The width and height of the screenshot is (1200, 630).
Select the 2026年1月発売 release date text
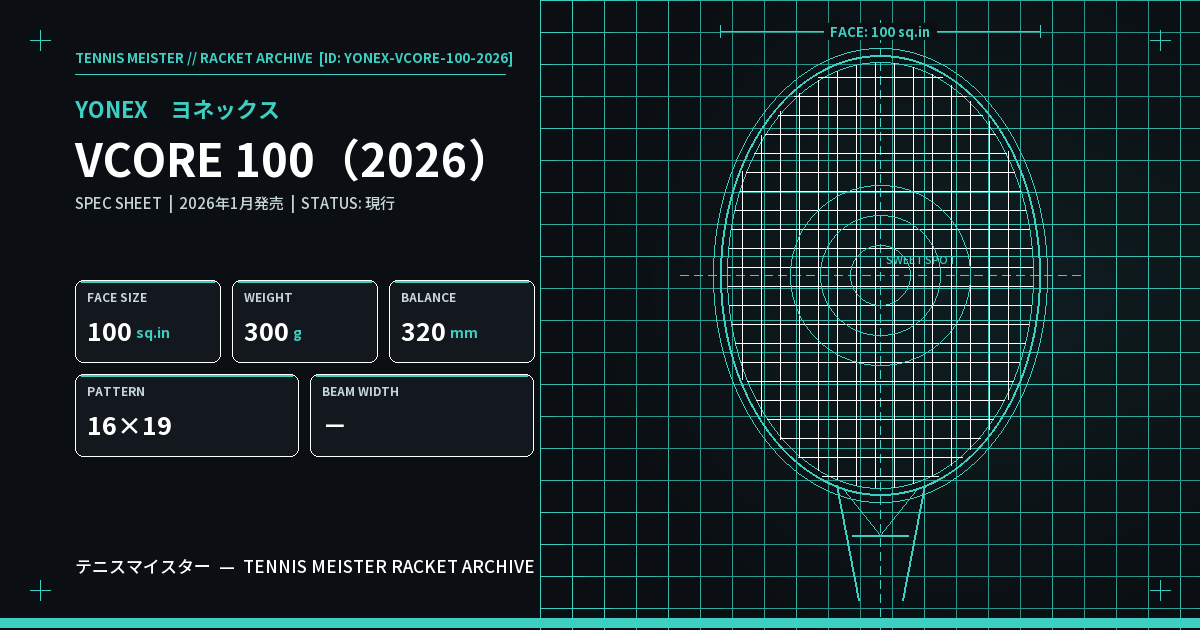(x=231, y=203)
